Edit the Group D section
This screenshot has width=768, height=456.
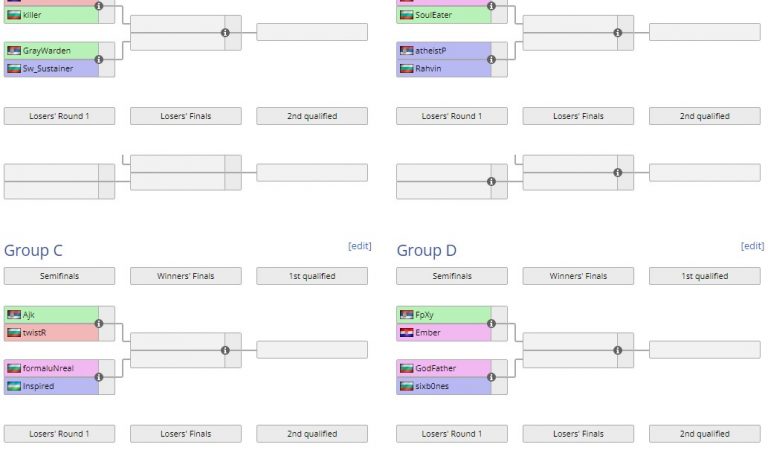click(752, 246)
